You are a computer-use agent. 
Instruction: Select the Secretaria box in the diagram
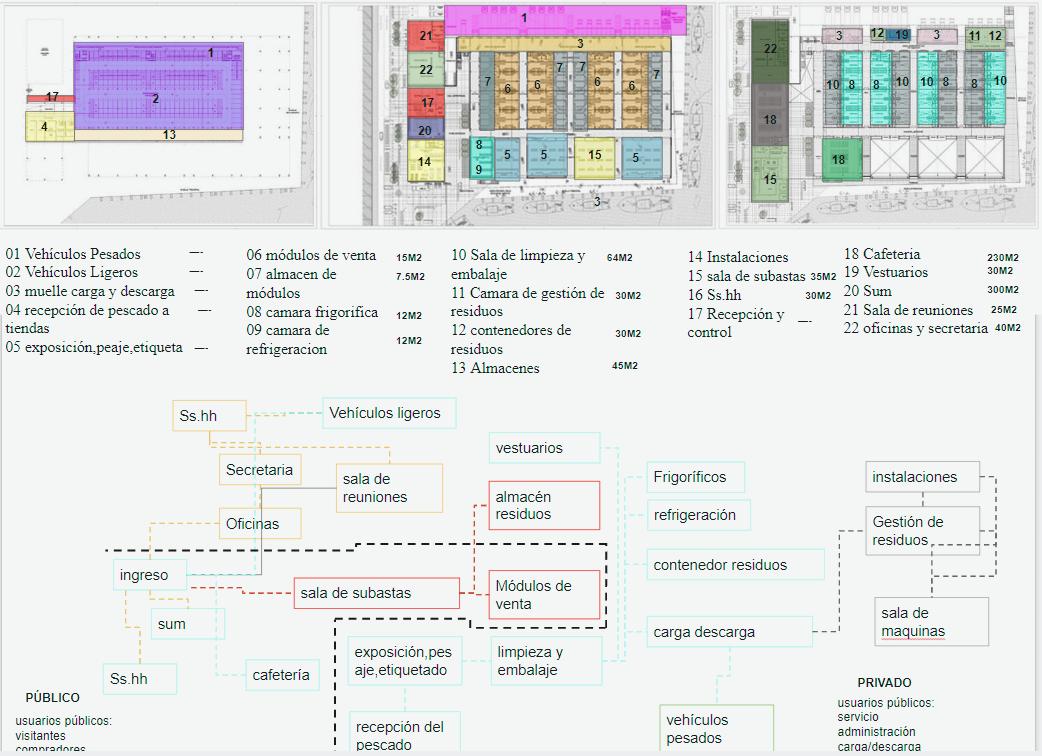pos(260,470)
